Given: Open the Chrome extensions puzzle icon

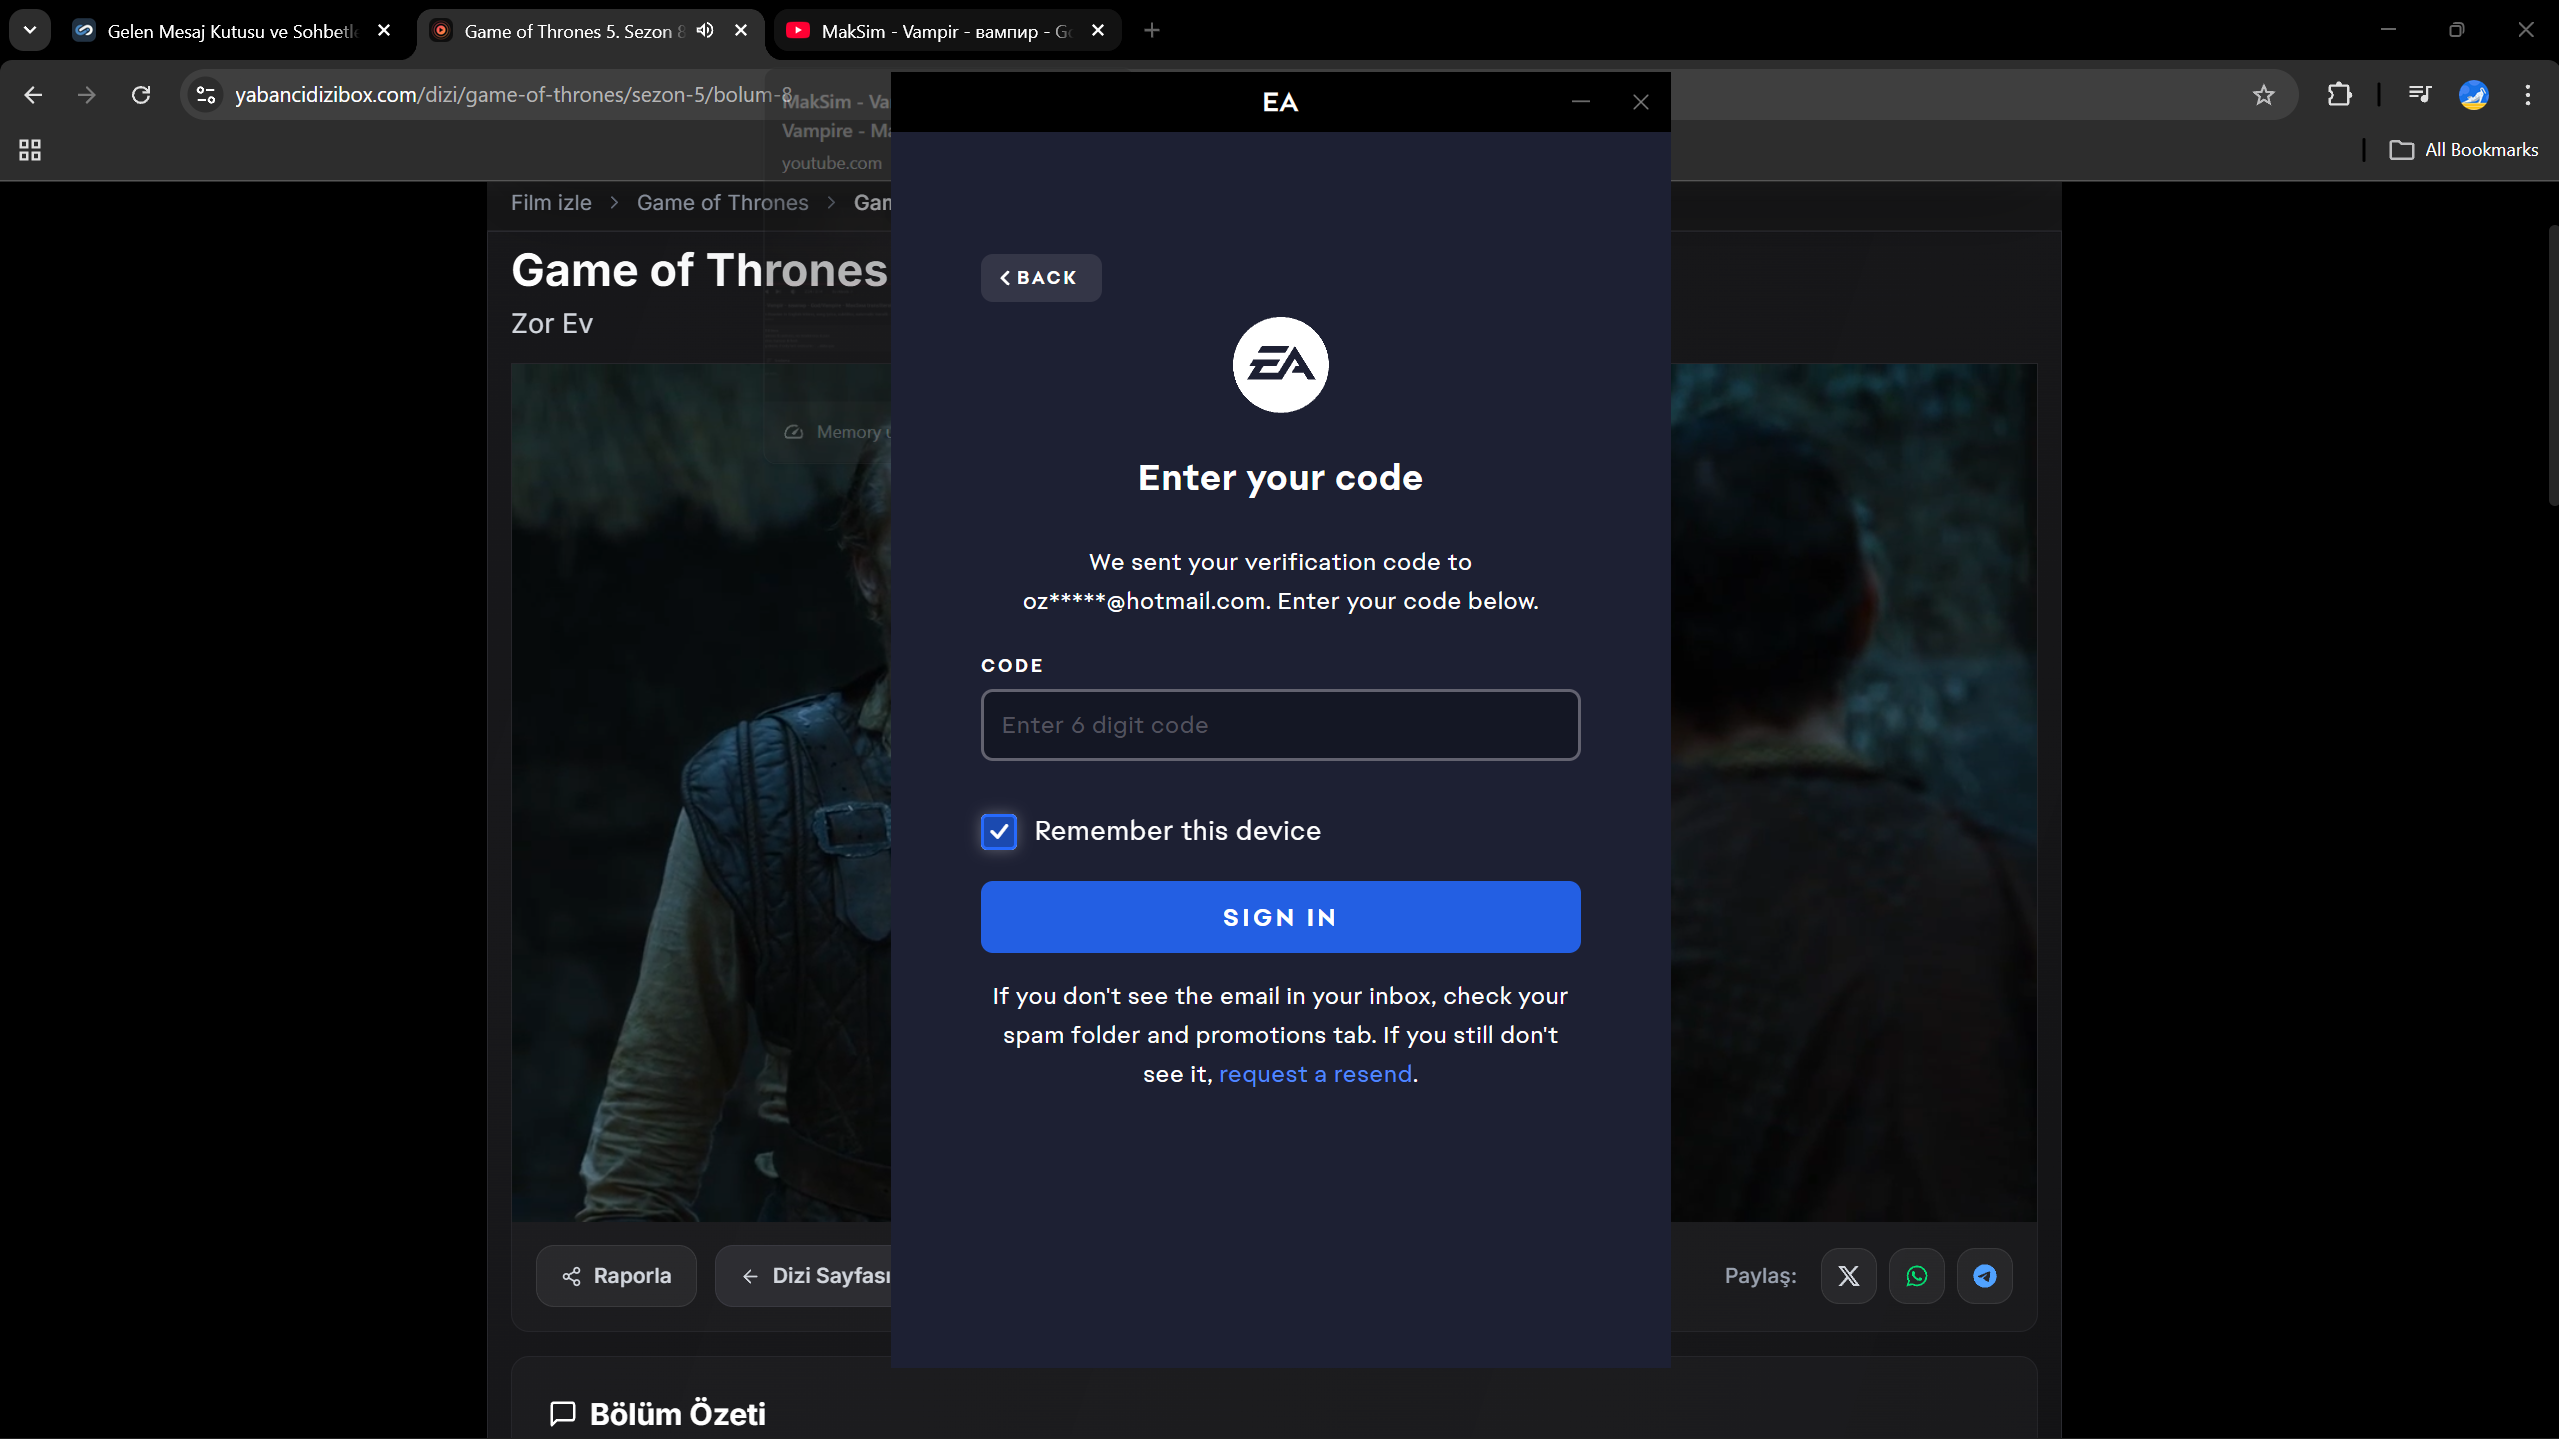Looking at the screenshot, I should coord(2339,95).
